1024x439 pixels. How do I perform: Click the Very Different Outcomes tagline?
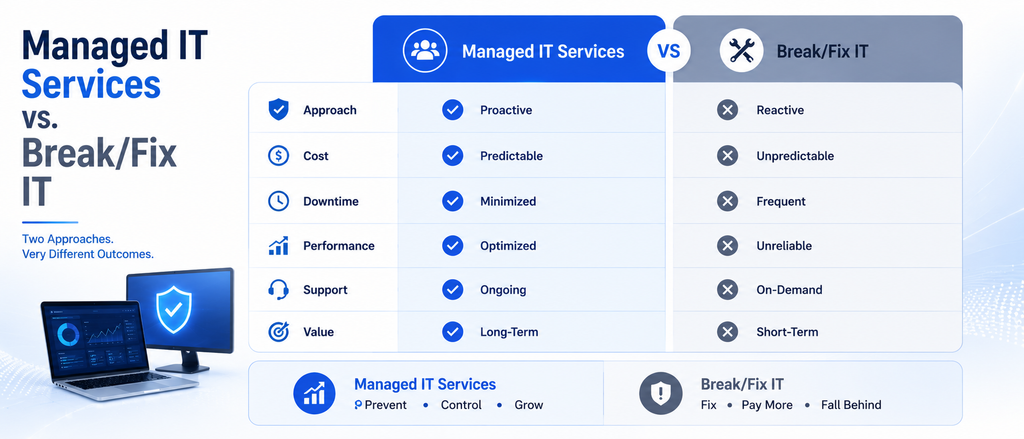tap(88, 255)
